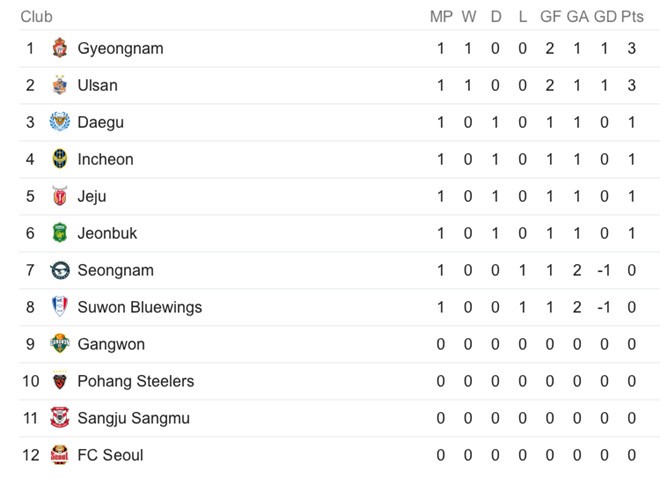Click the Pohang Steelers crest icon
Image resolution: width=660 pixels, height=479 pixels.
coord(60,381)
